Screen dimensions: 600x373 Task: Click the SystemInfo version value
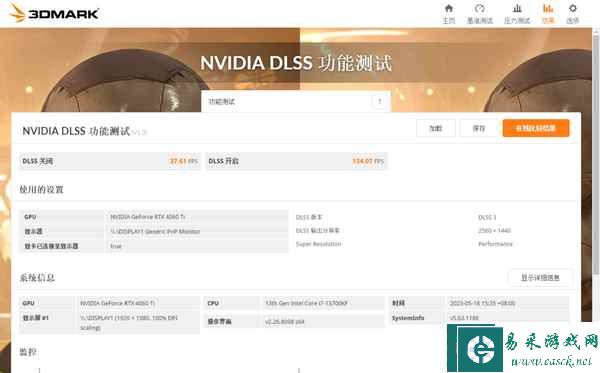point(464,318)
